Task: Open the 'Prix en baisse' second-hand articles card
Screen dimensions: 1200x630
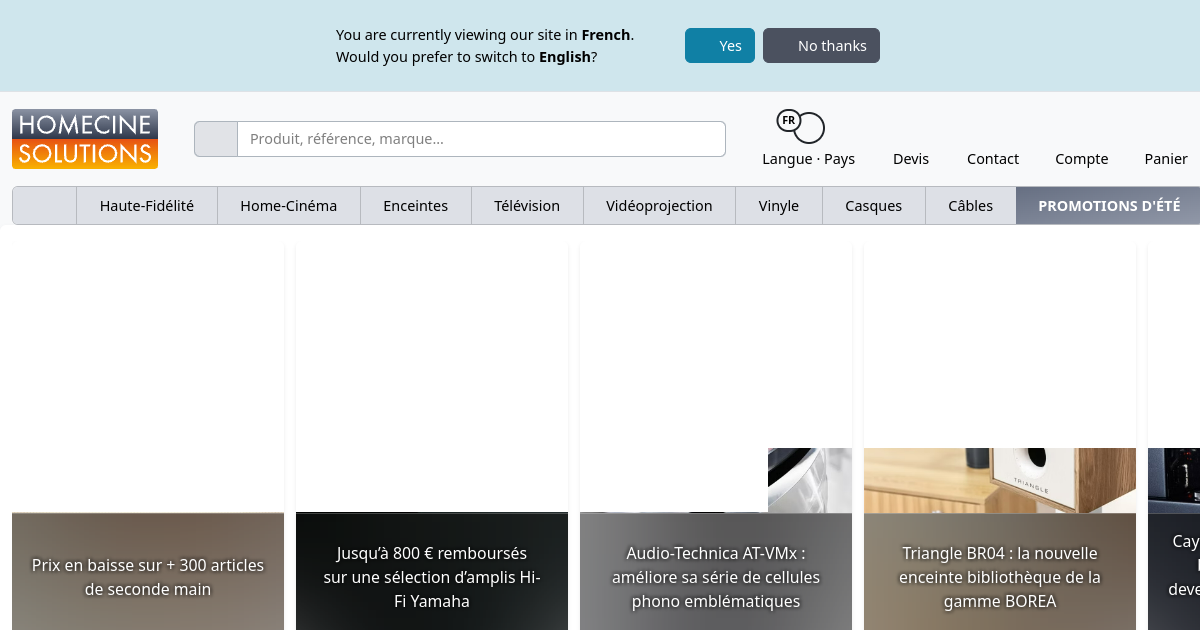Action: [x=148, y=436]
